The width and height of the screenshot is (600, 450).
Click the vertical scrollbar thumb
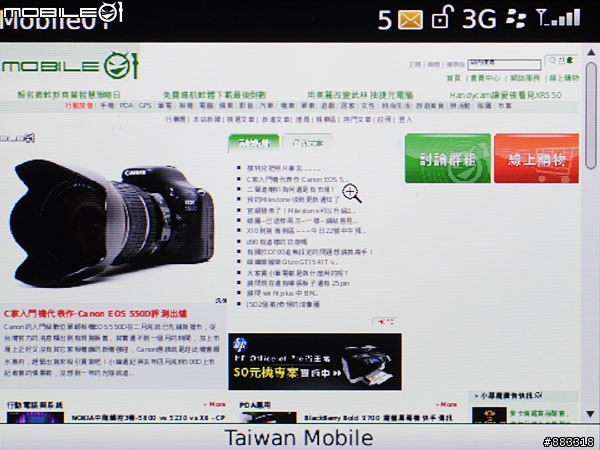591,116
